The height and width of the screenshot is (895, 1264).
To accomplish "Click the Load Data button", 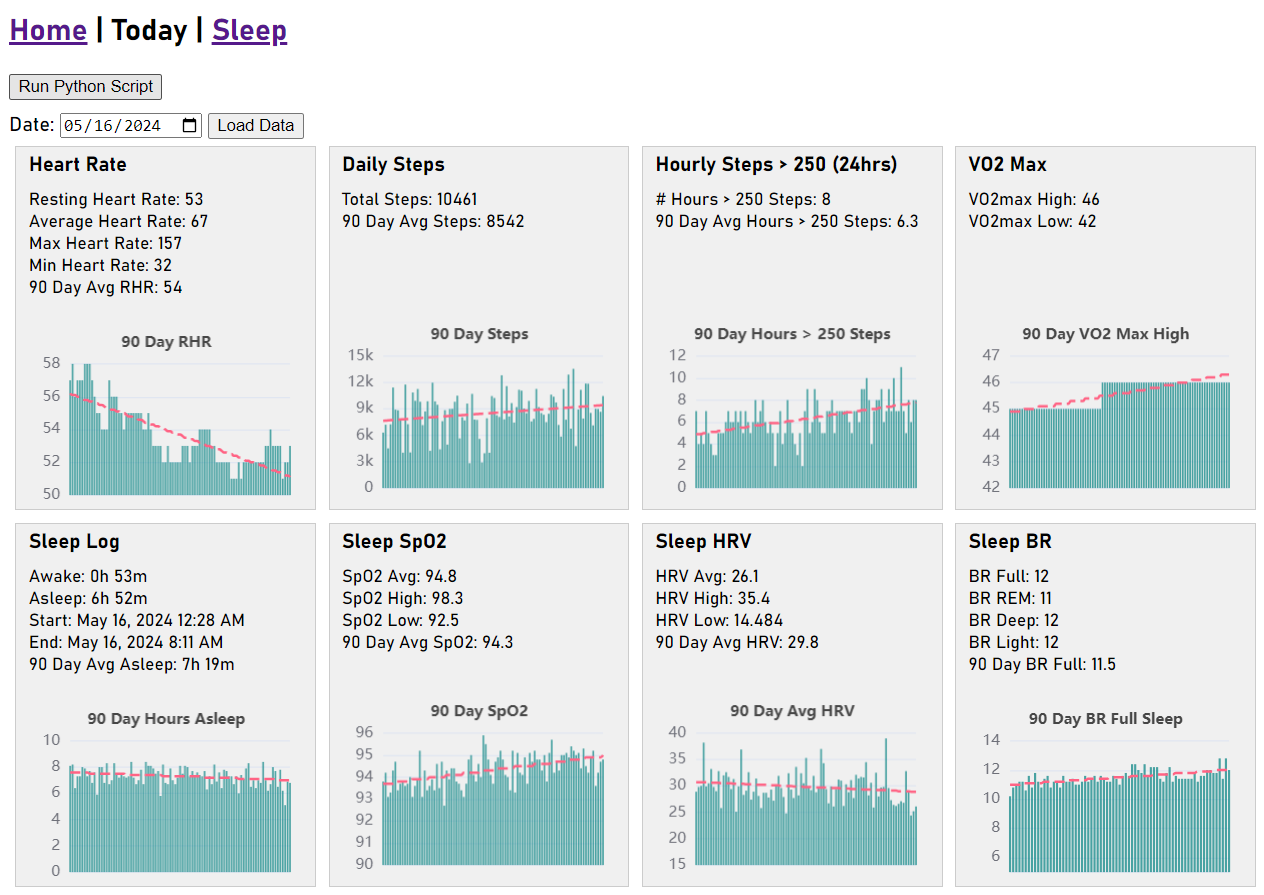I will point(255,126).
